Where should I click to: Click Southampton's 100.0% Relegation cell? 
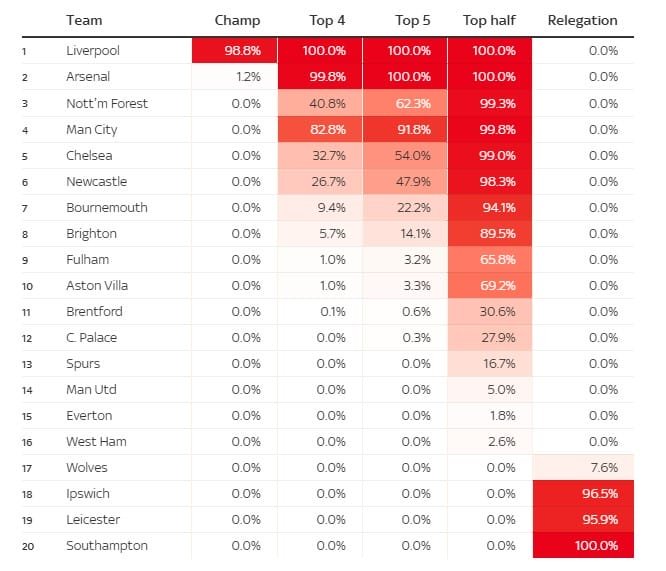[583, 545]
